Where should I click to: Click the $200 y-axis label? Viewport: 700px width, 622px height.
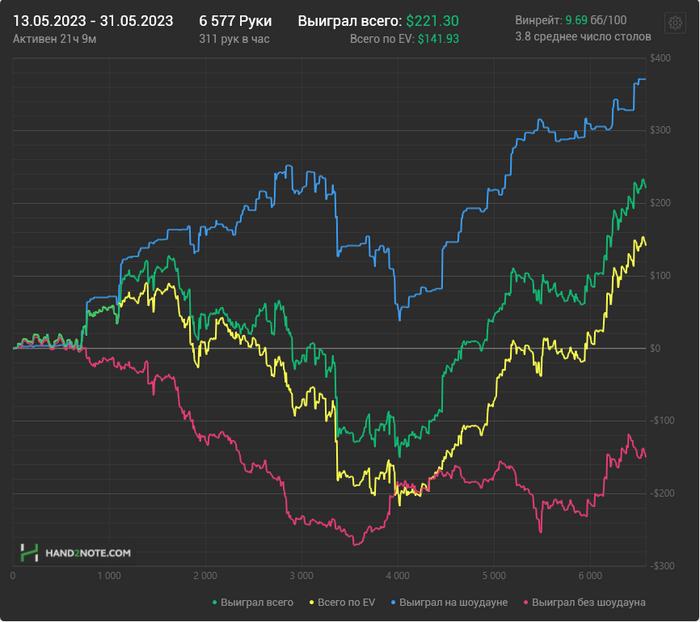(660, 203)
